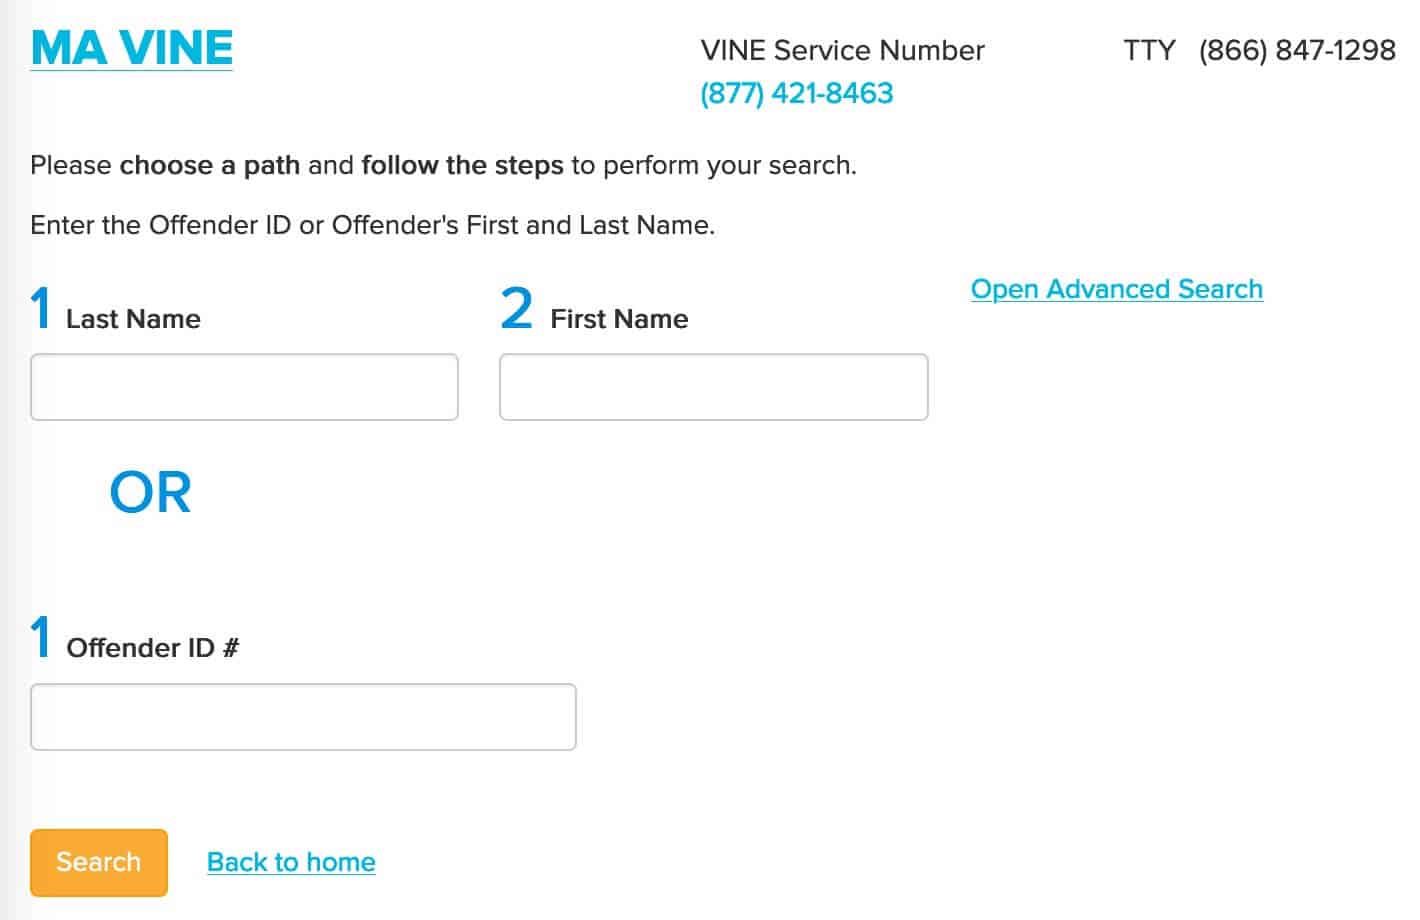Click the VINE Service Number heading text
This screenshot has width=1420, height=920.
tap(842, 50)
